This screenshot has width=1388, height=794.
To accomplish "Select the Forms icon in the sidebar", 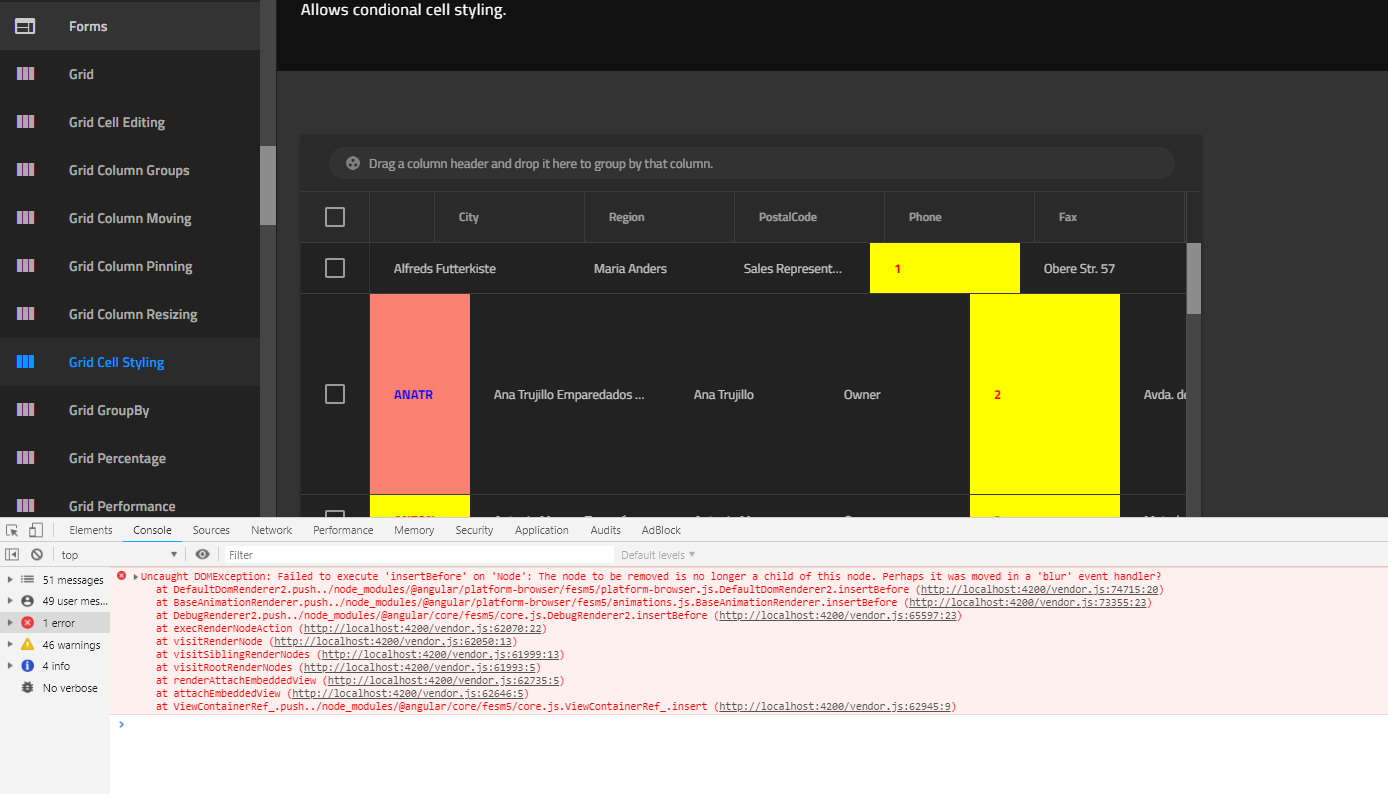I will 25,25.
